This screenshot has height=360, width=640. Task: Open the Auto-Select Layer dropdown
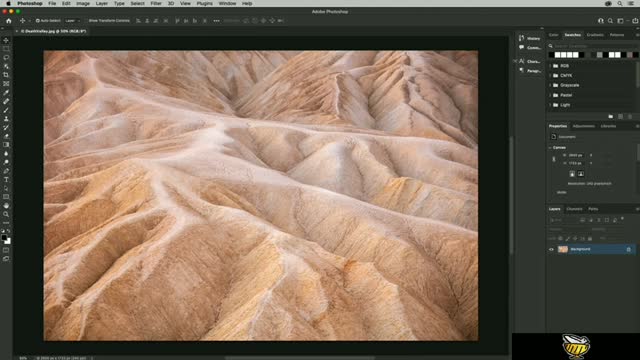(x=73, y=20)
